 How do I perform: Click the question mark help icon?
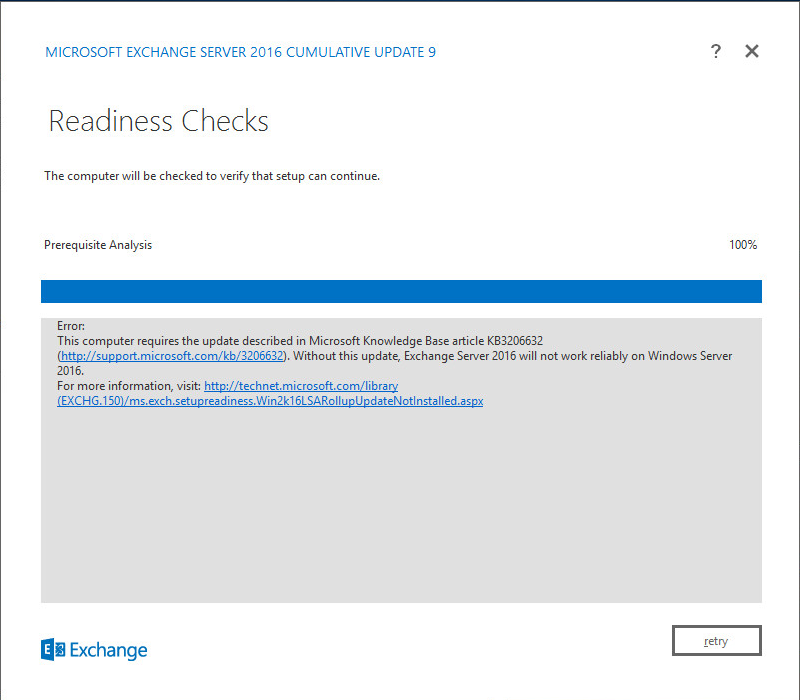[x=716, y=51]
